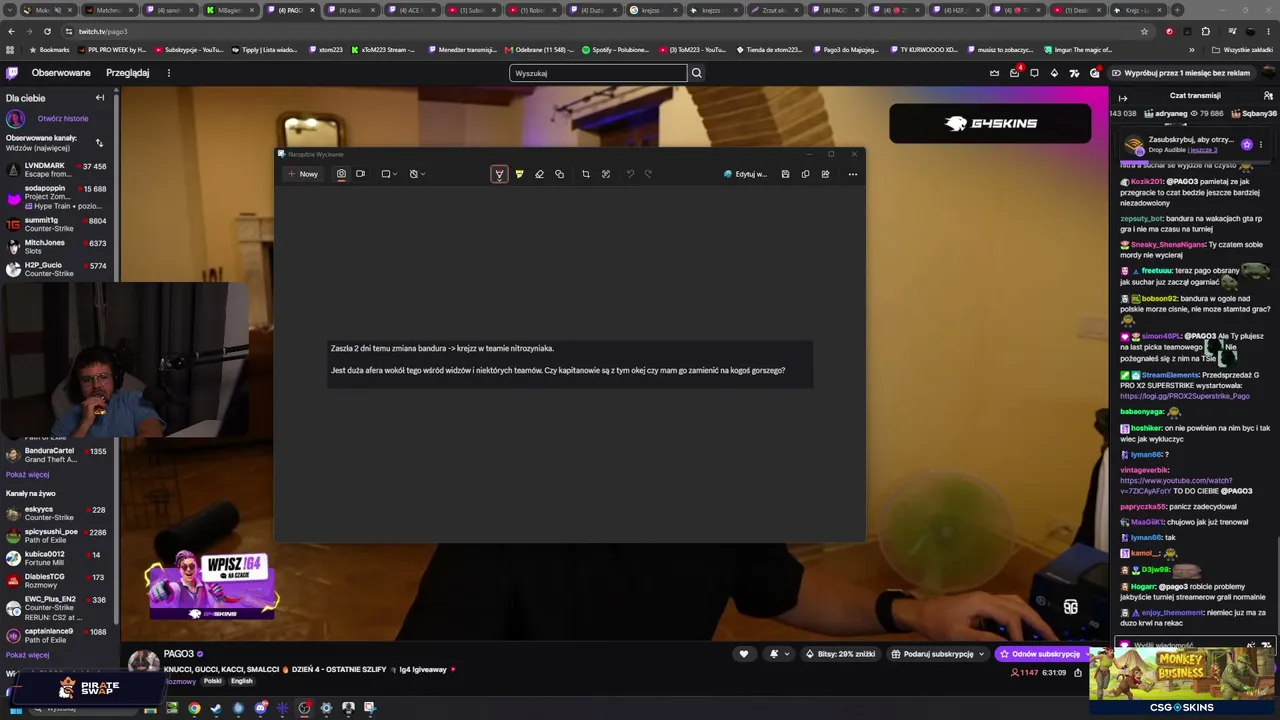Screen dimensions: 1280x720
Task: Open eskyycs live channel in sidebar
Action: tap(58, 514)
